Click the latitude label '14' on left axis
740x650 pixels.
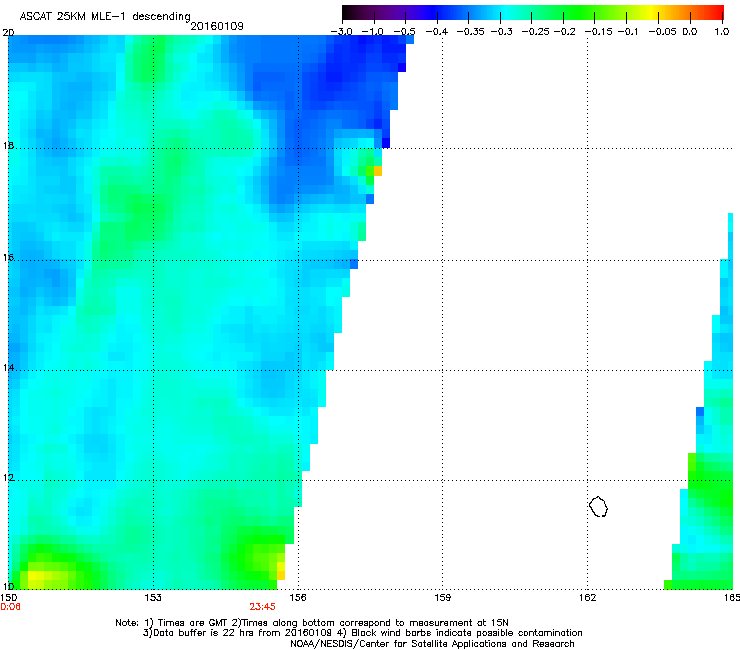[8, 367]
